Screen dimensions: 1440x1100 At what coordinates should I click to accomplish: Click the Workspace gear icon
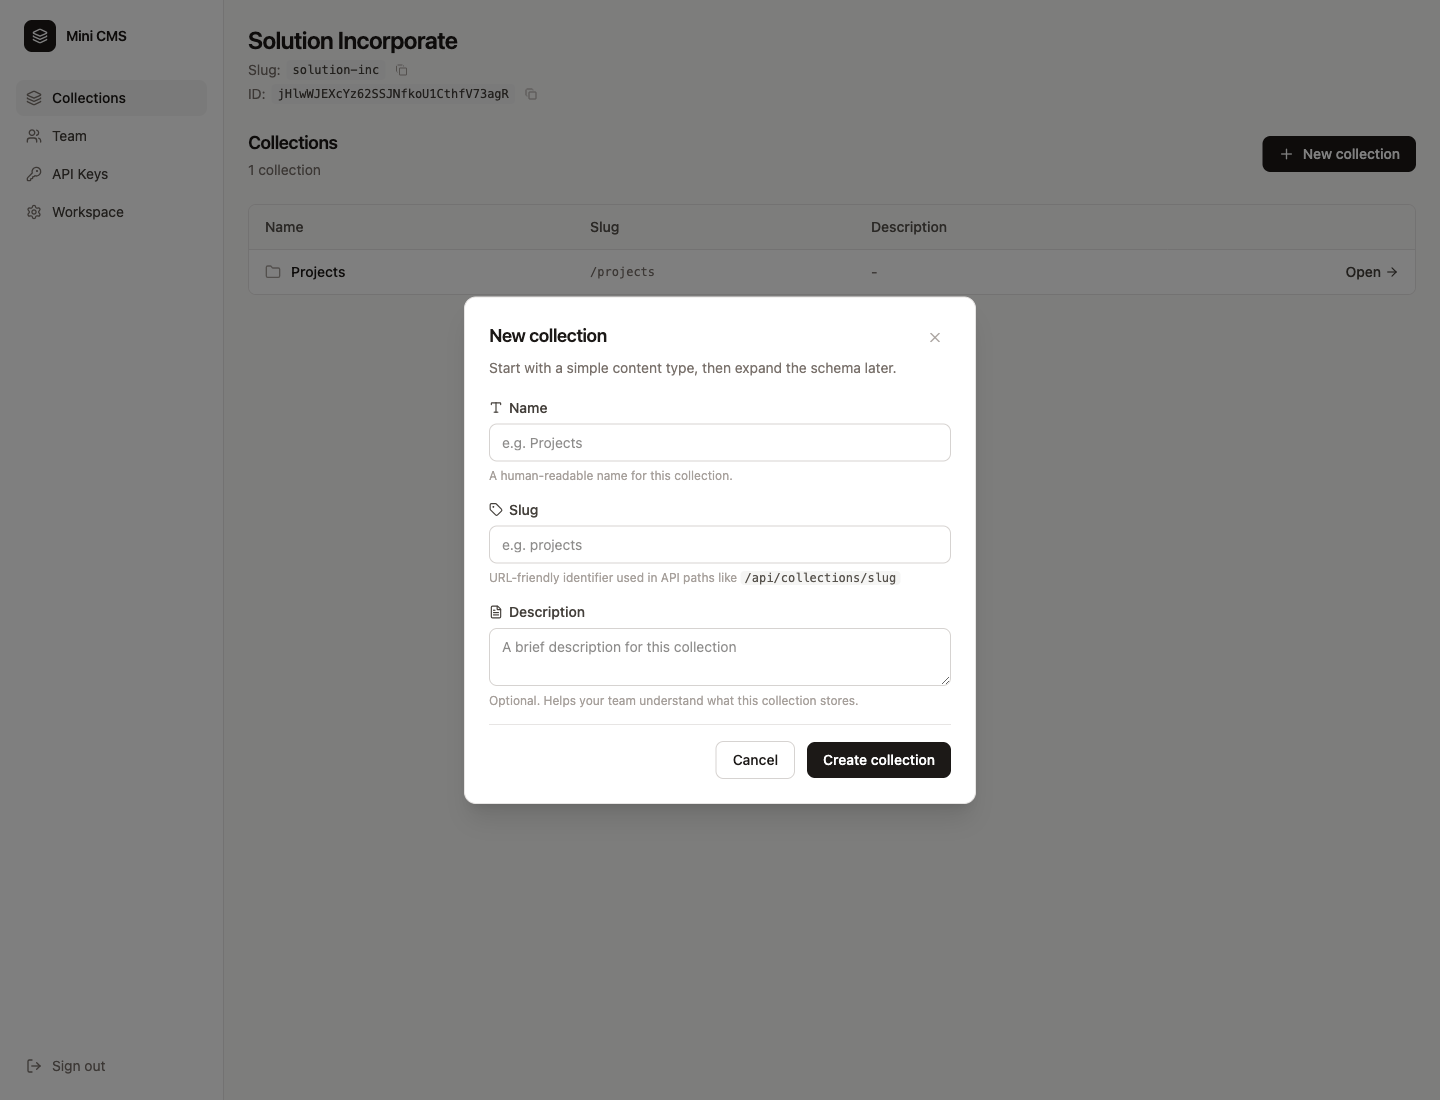(34, 212)
